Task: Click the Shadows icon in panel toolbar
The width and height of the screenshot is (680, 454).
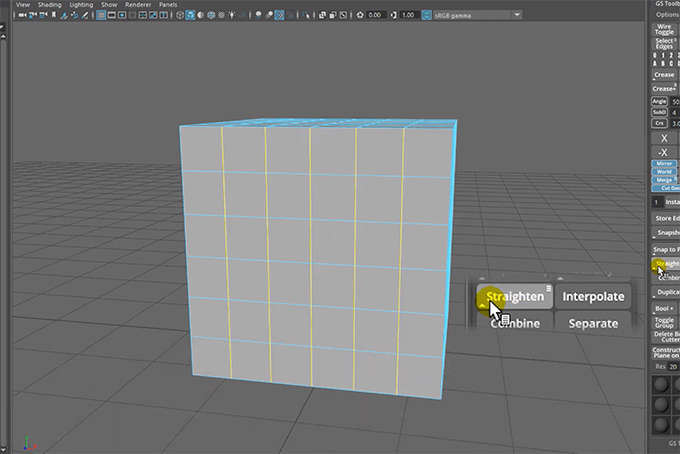Action: [x=242, y=15]
